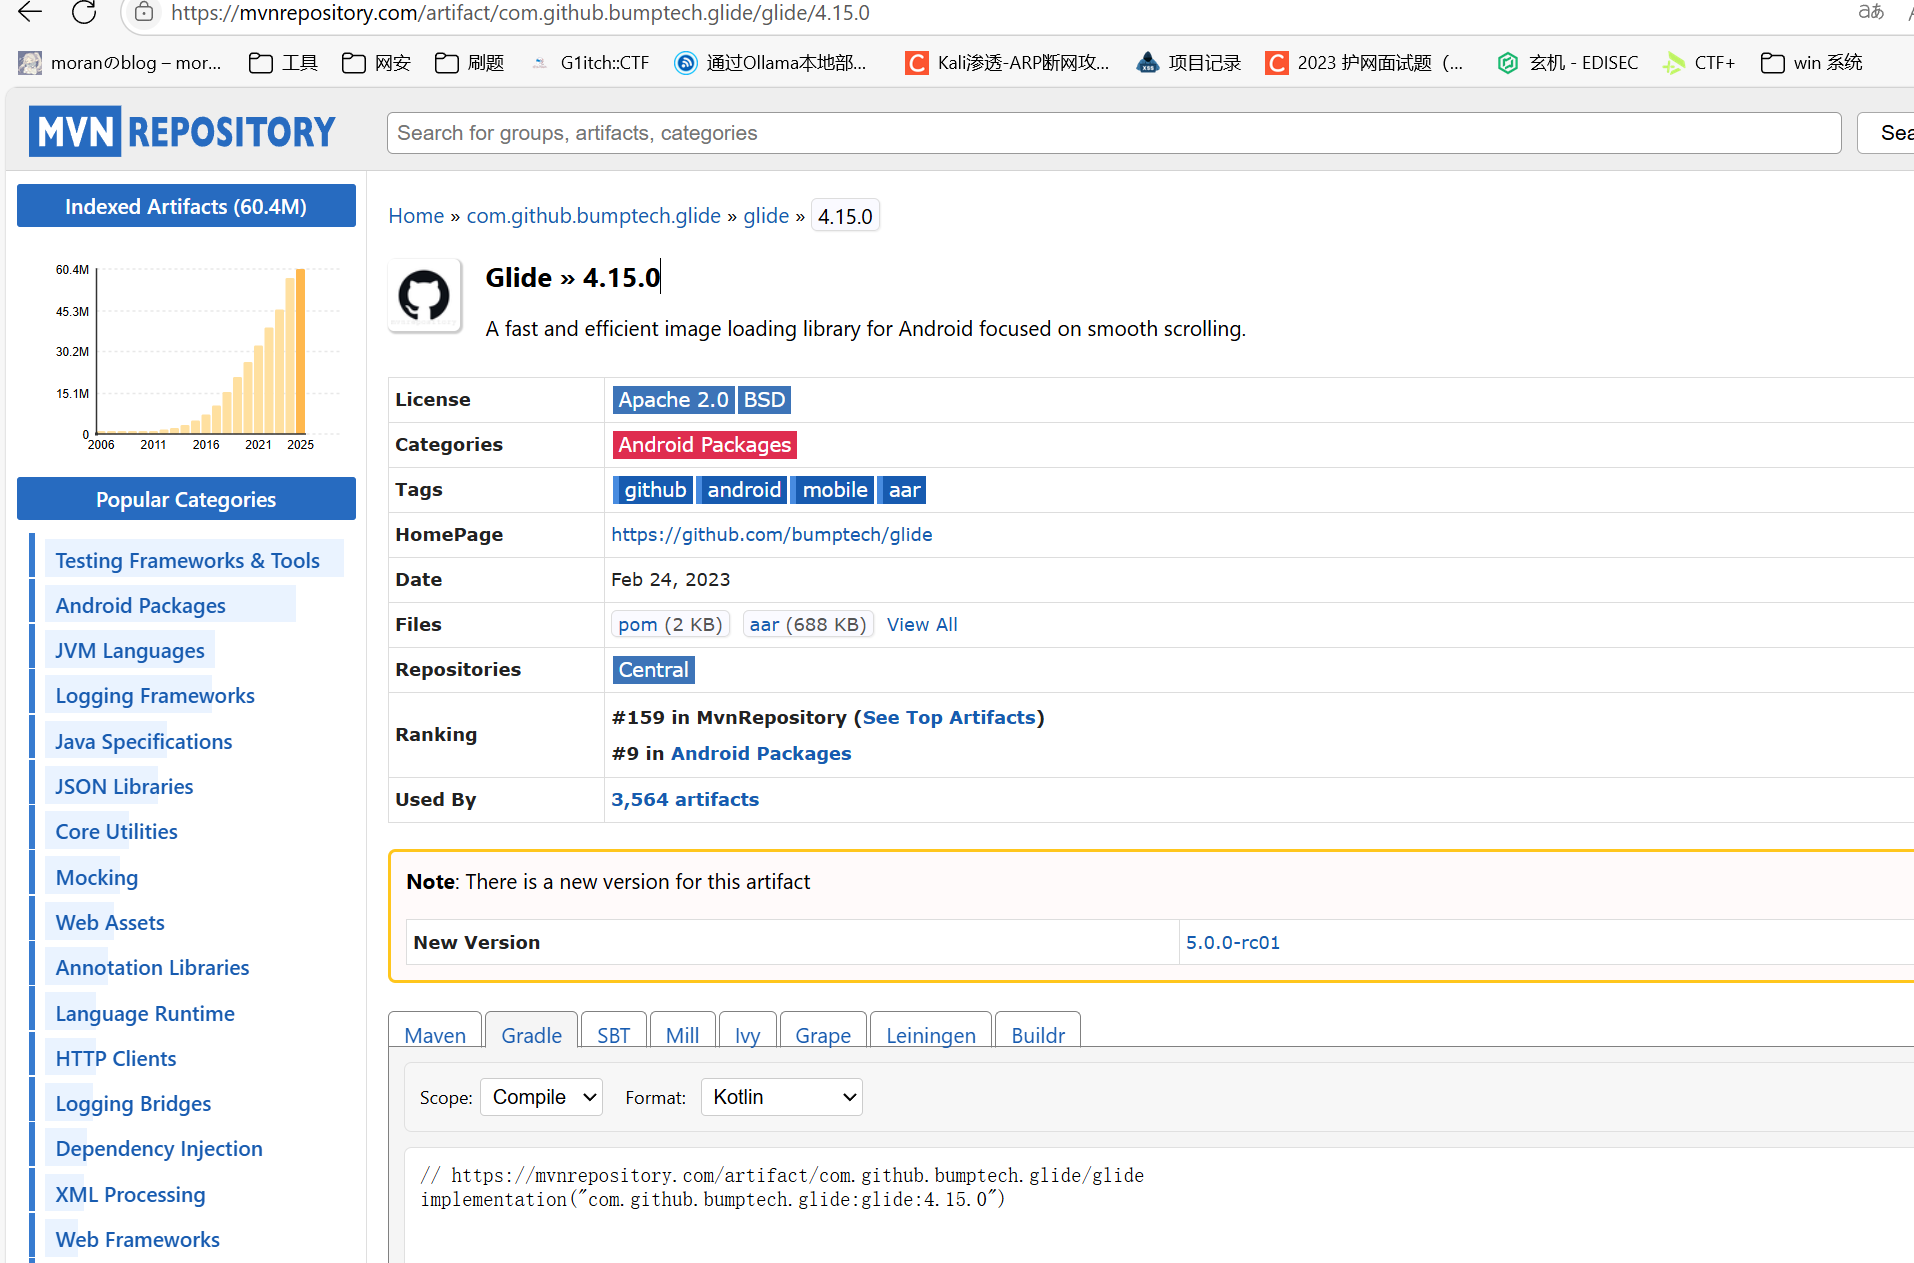
Task: Click the BSD license badge
Action: [x=764, y=400]
